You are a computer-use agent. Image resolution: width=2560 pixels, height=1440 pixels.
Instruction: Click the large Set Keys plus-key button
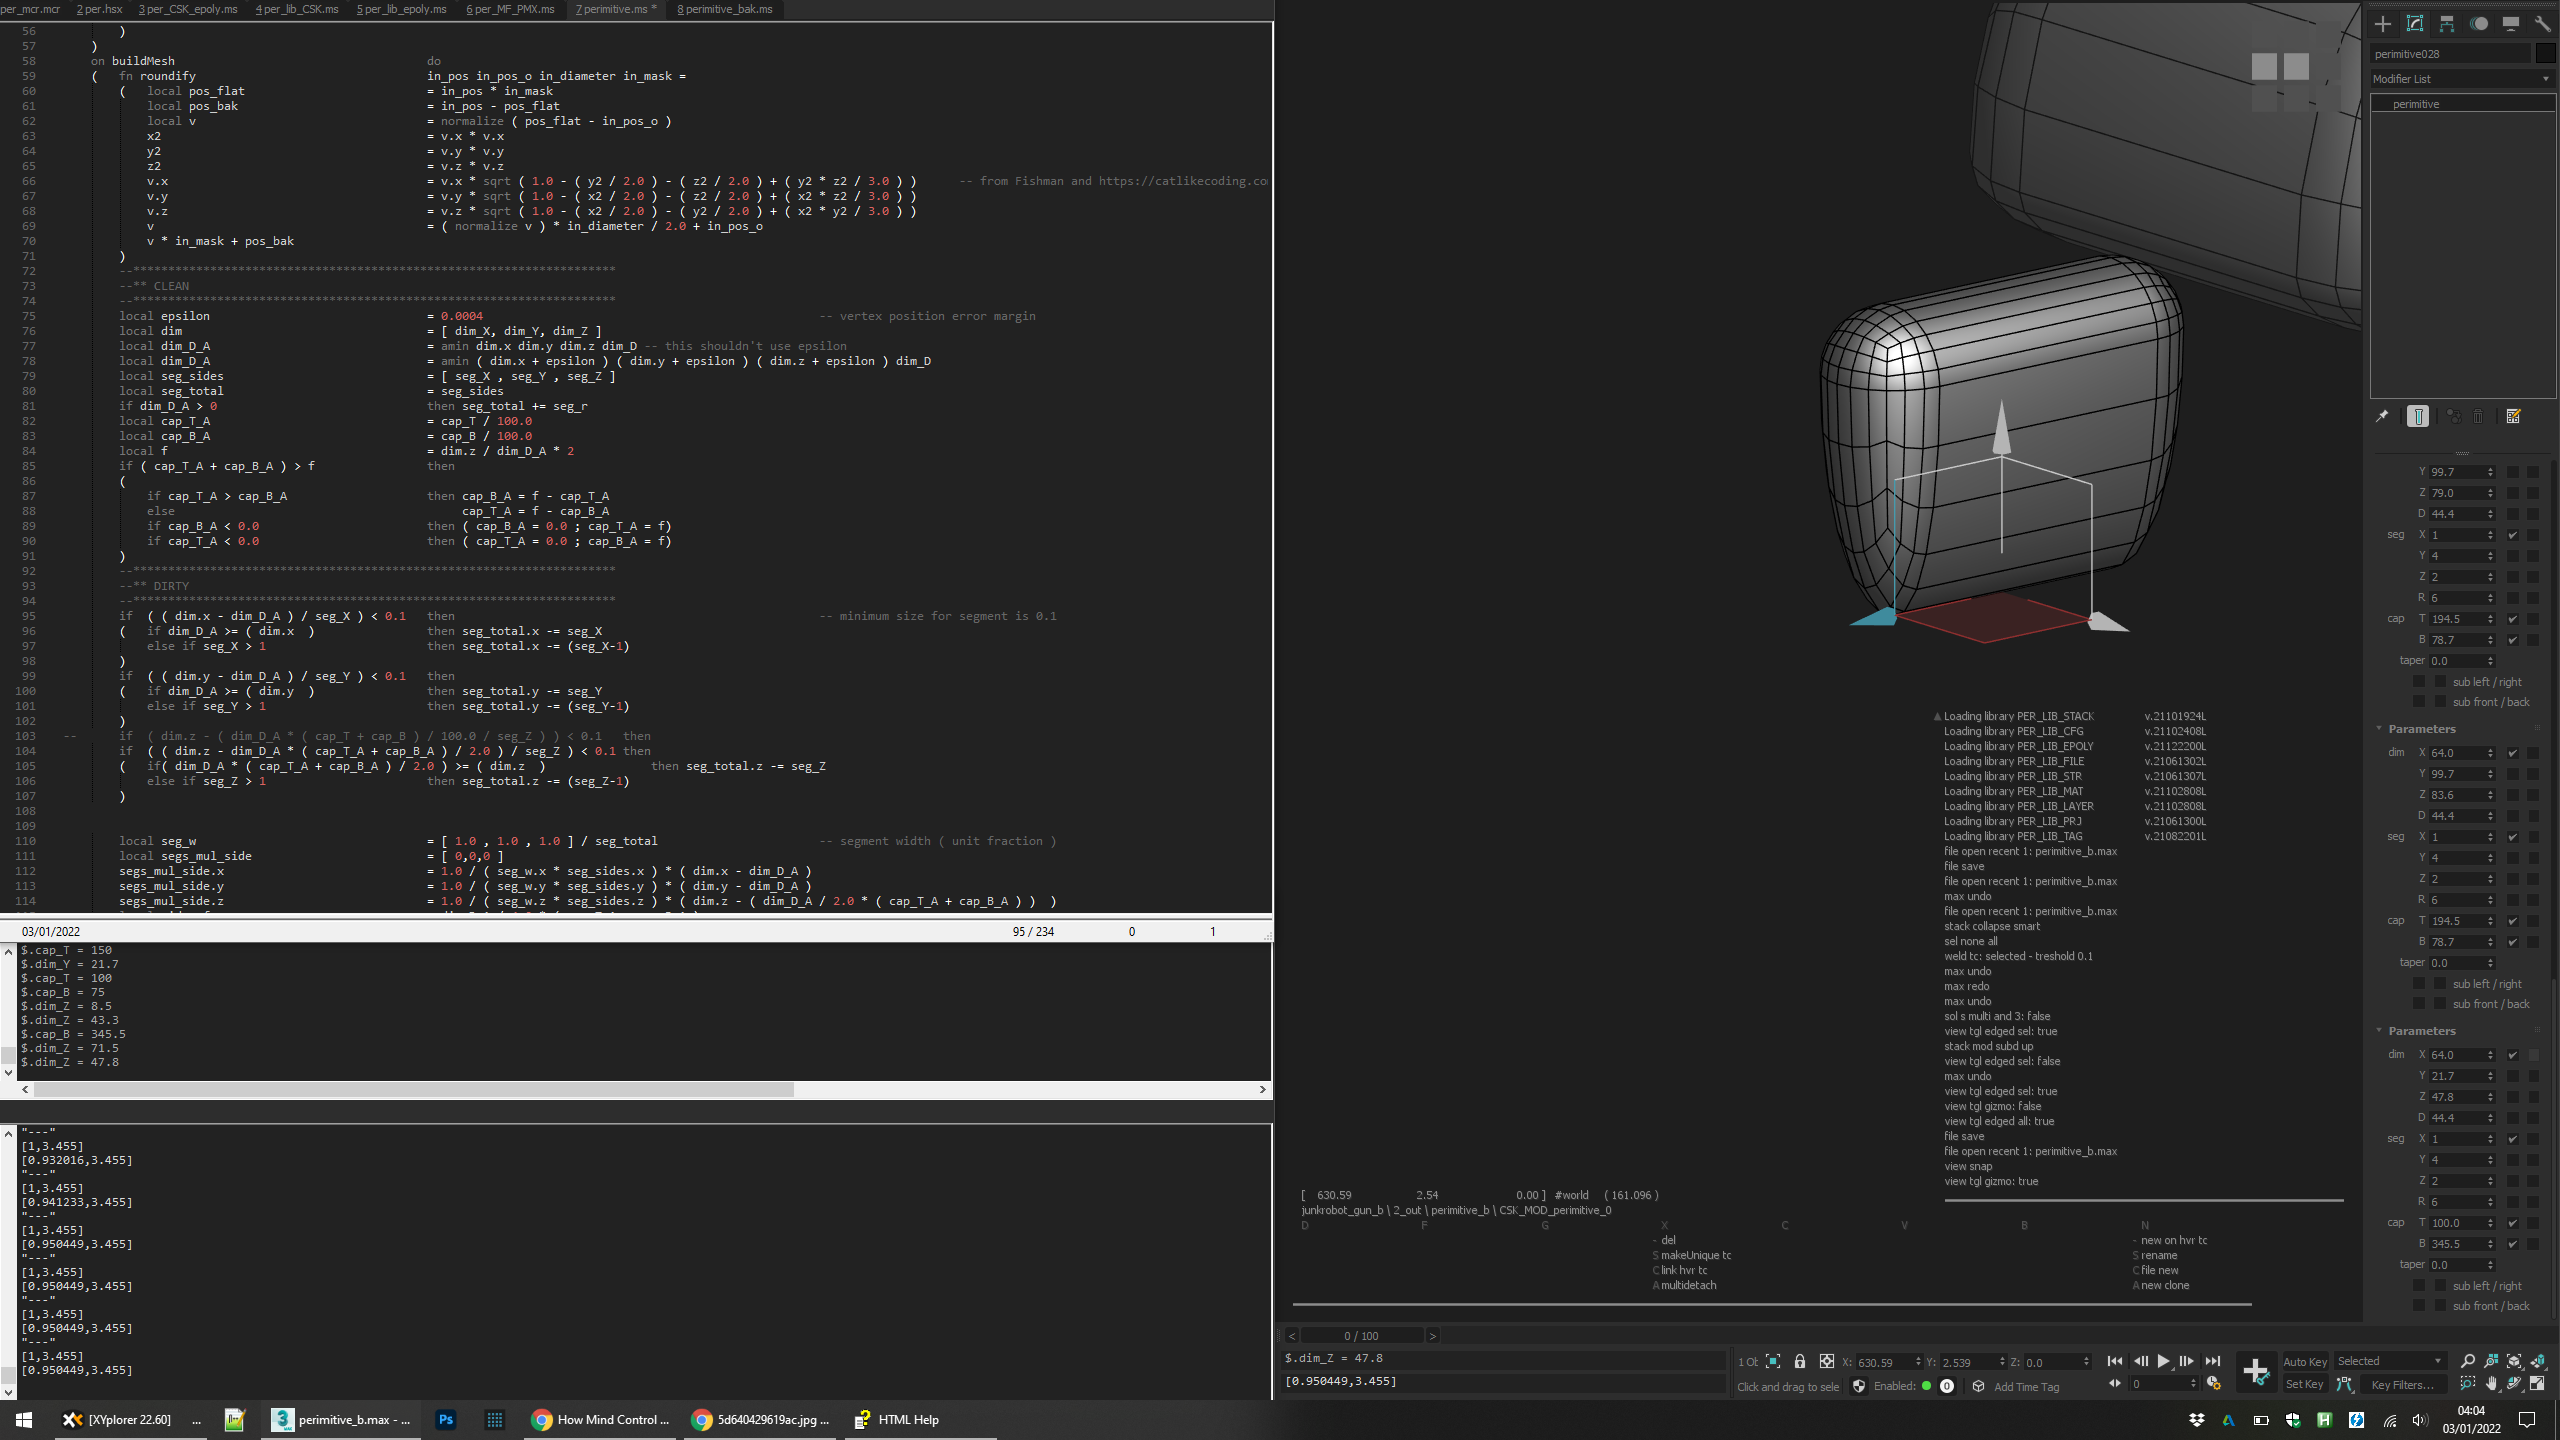tap(2256, 1371)
